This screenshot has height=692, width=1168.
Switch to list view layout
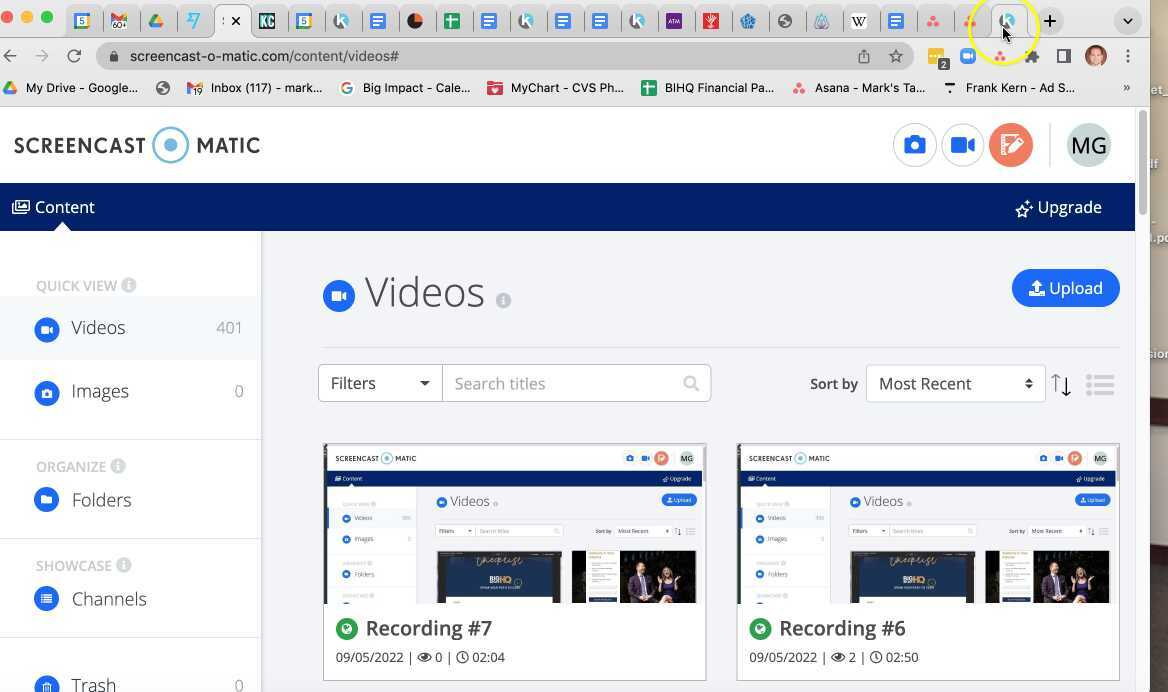1100,384
